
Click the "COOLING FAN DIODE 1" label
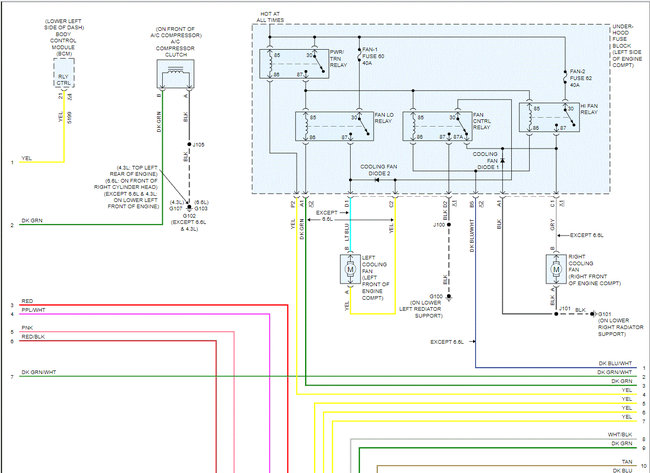485,160
